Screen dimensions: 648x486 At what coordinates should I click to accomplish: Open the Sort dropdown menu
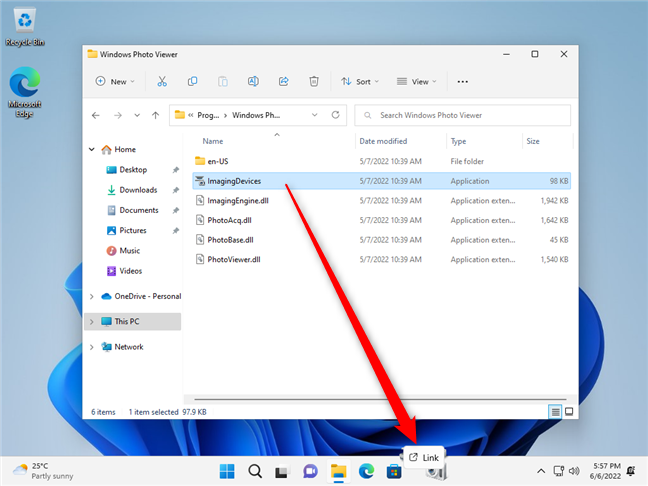click(360, 81)
